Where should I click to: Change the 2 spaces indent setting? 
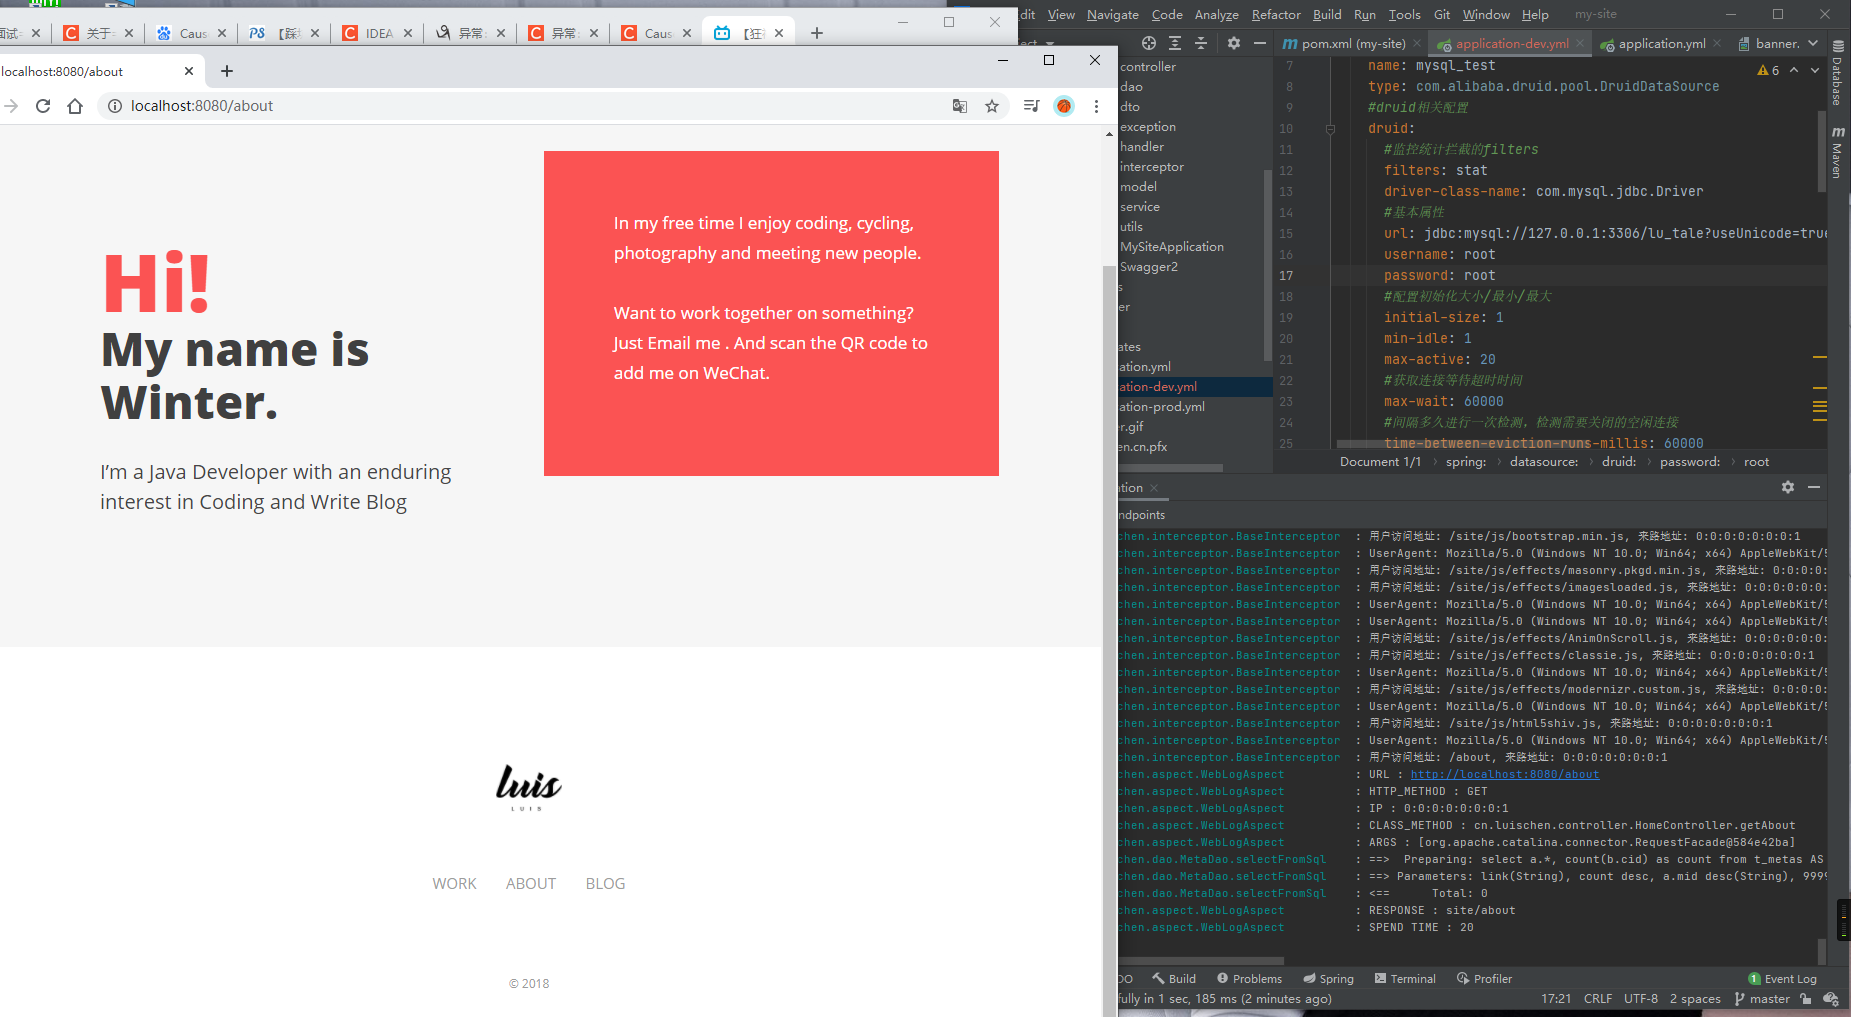[x=1695, y=999]
